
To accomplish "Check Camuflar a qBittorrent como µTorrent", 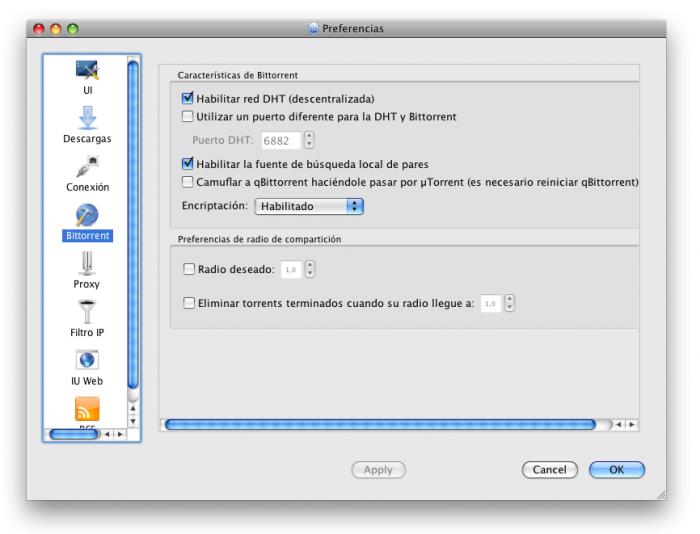I will point(188,182).
